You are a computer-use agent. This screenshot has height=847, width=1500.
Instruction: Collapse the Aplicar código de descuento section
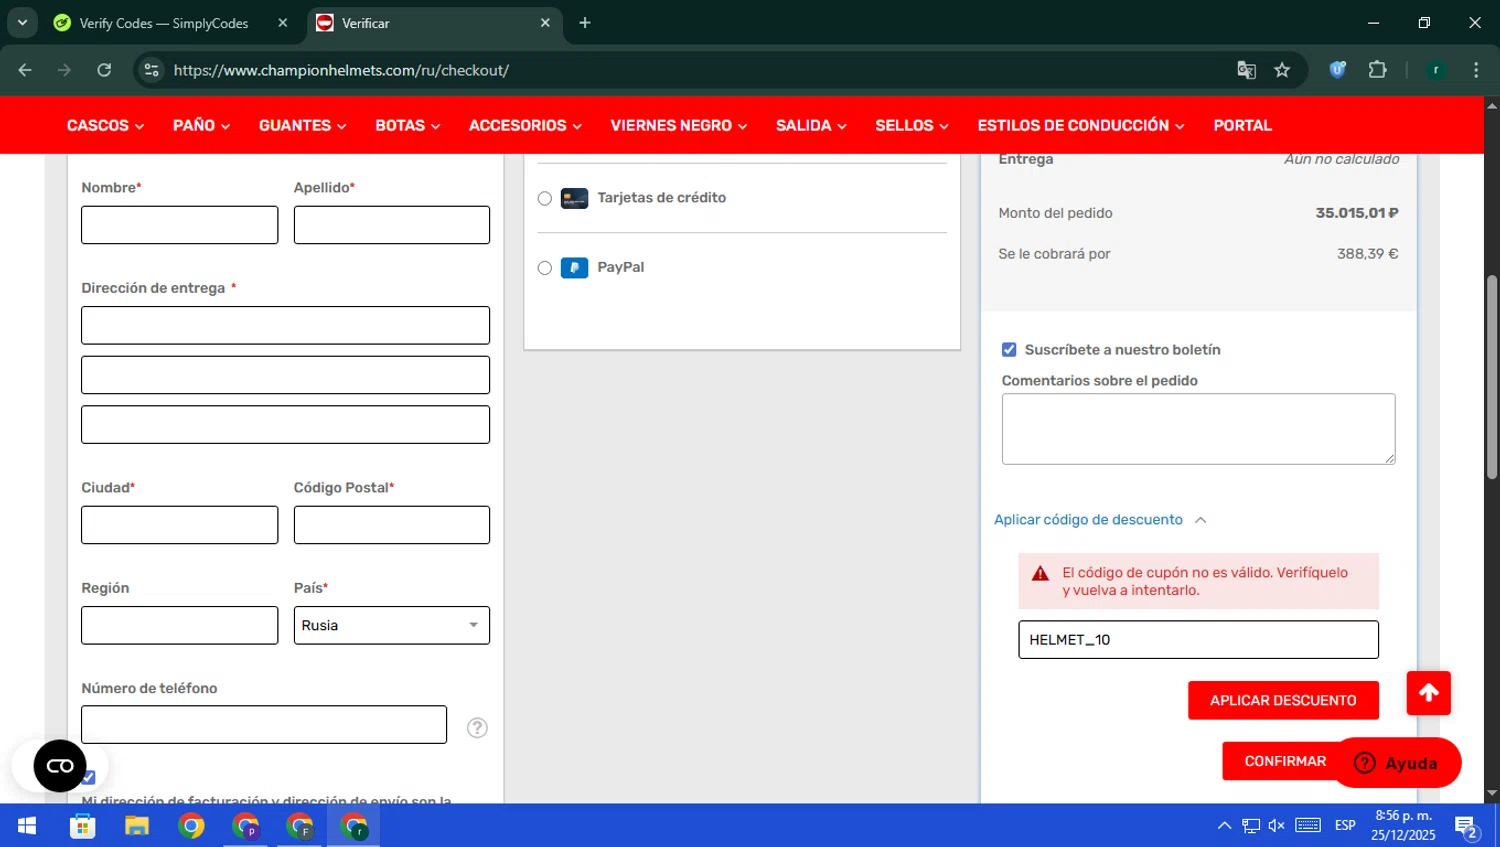1100,520
